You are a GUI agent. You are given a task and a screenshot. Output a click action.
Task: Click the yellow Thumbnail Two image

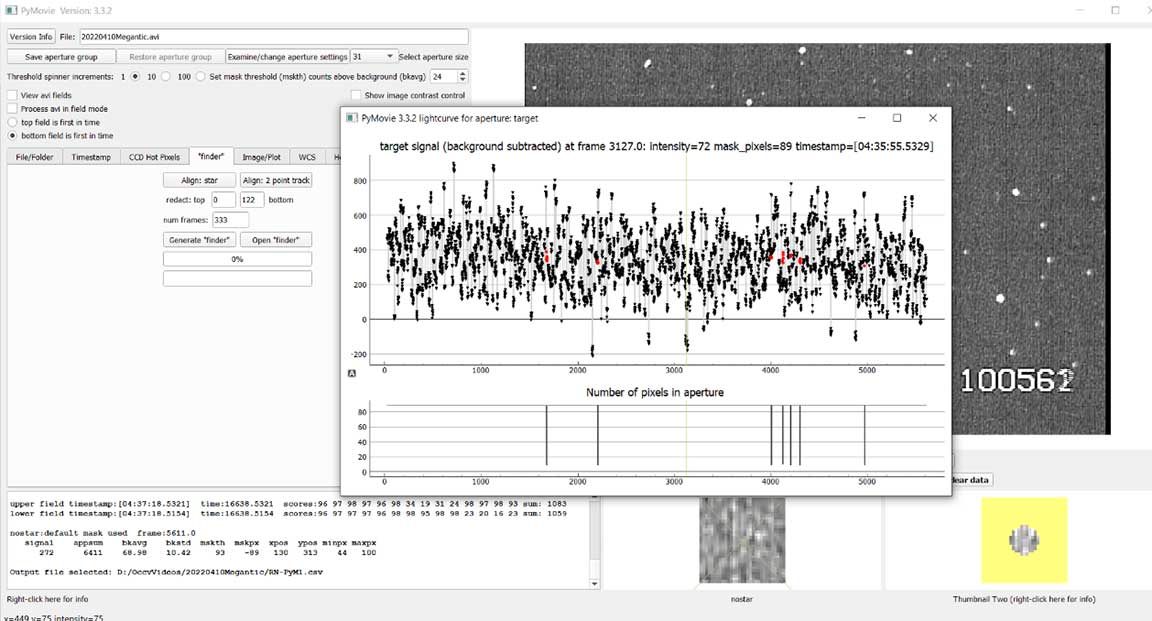click(1024, 540)
